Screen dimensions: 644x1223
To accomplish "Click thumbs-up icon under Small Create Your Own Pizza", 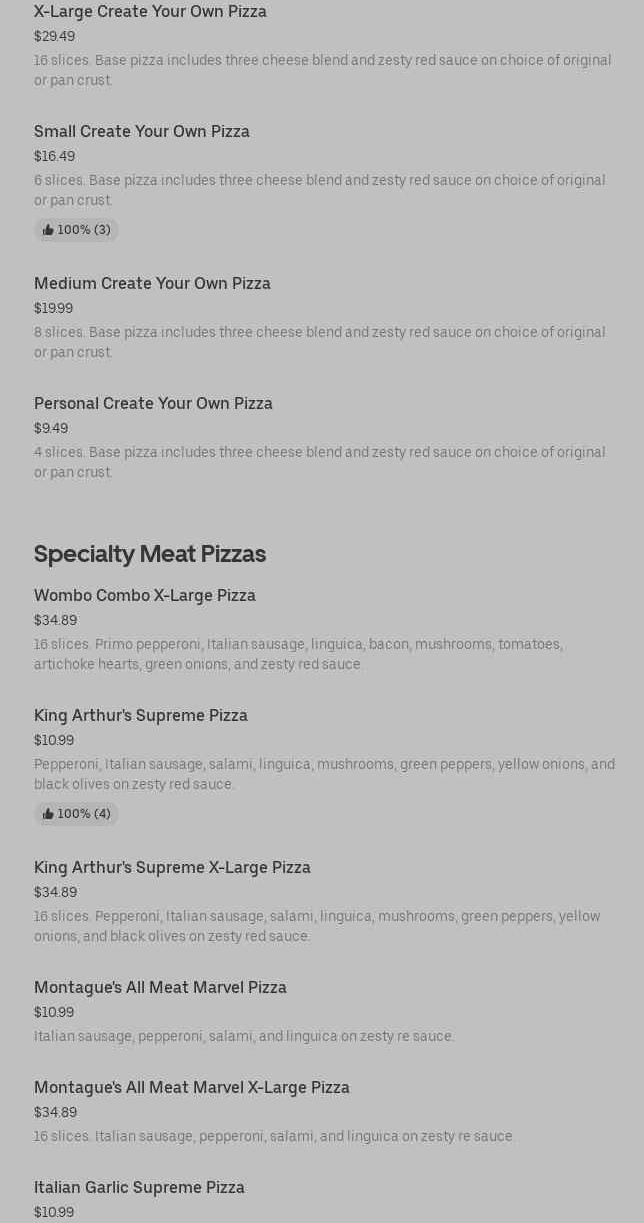I will [x=48, y=230].
